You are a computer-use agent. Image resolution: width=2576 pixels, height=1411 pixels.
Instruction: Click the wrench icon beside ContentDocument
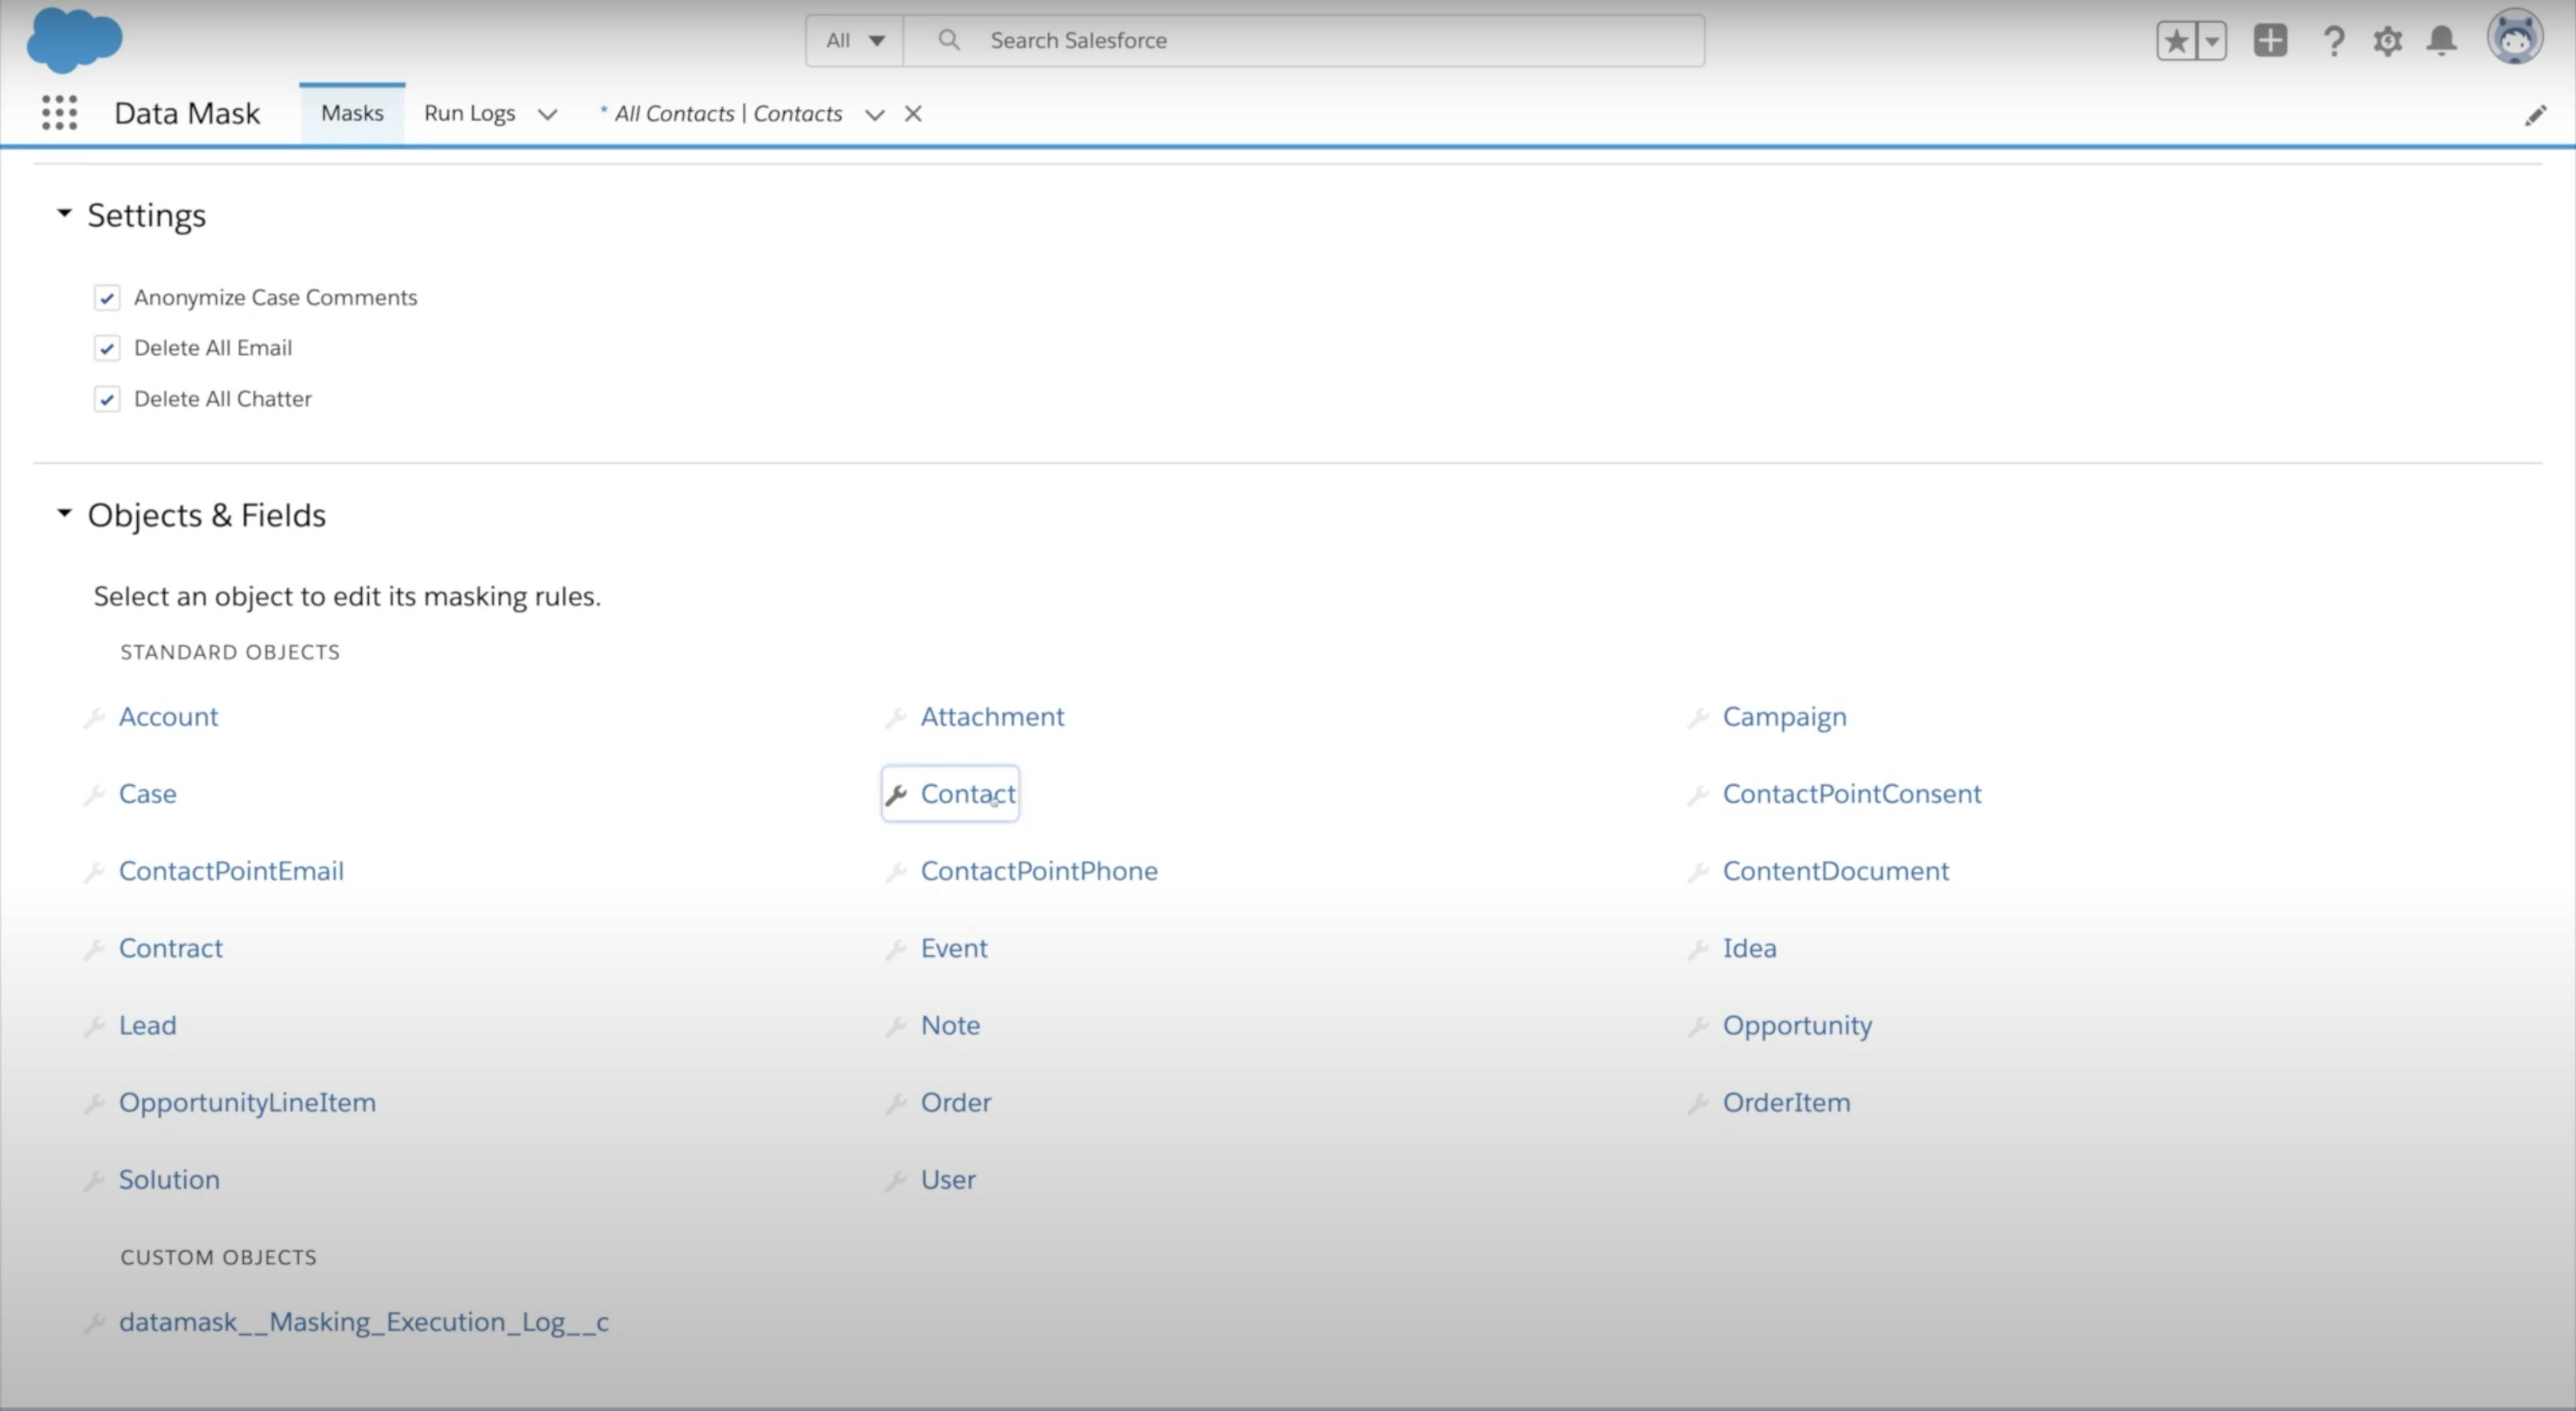(1698, 871)
